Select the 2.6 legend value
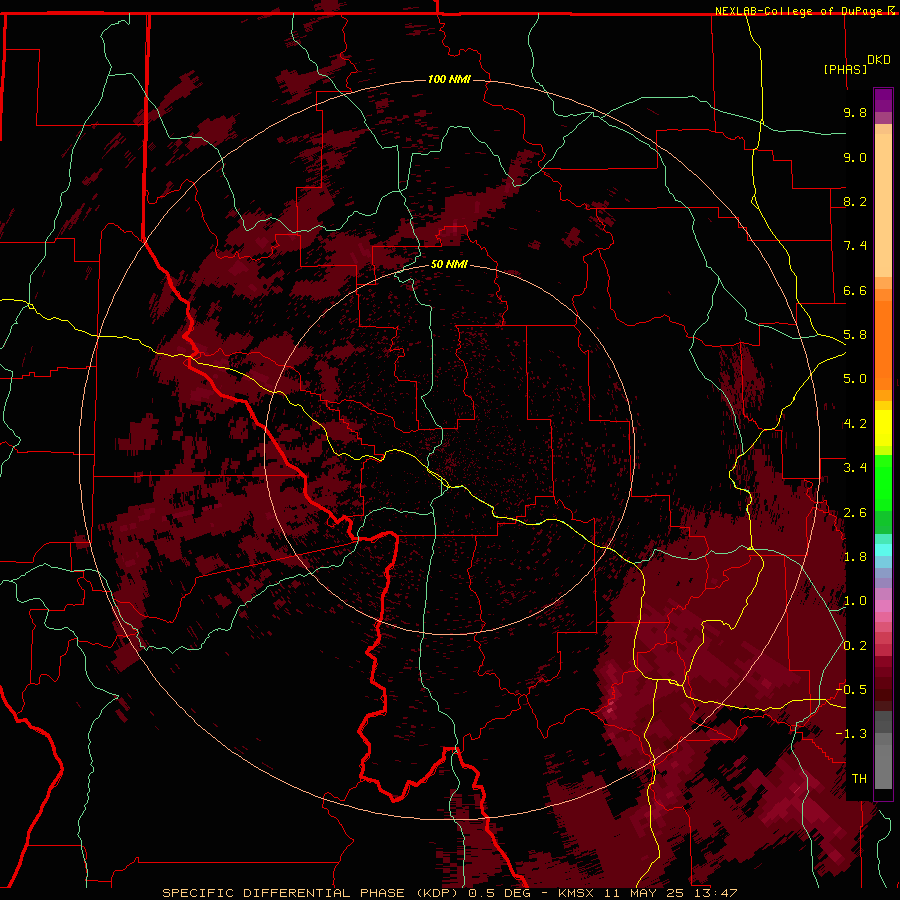 tap(855, 513)
